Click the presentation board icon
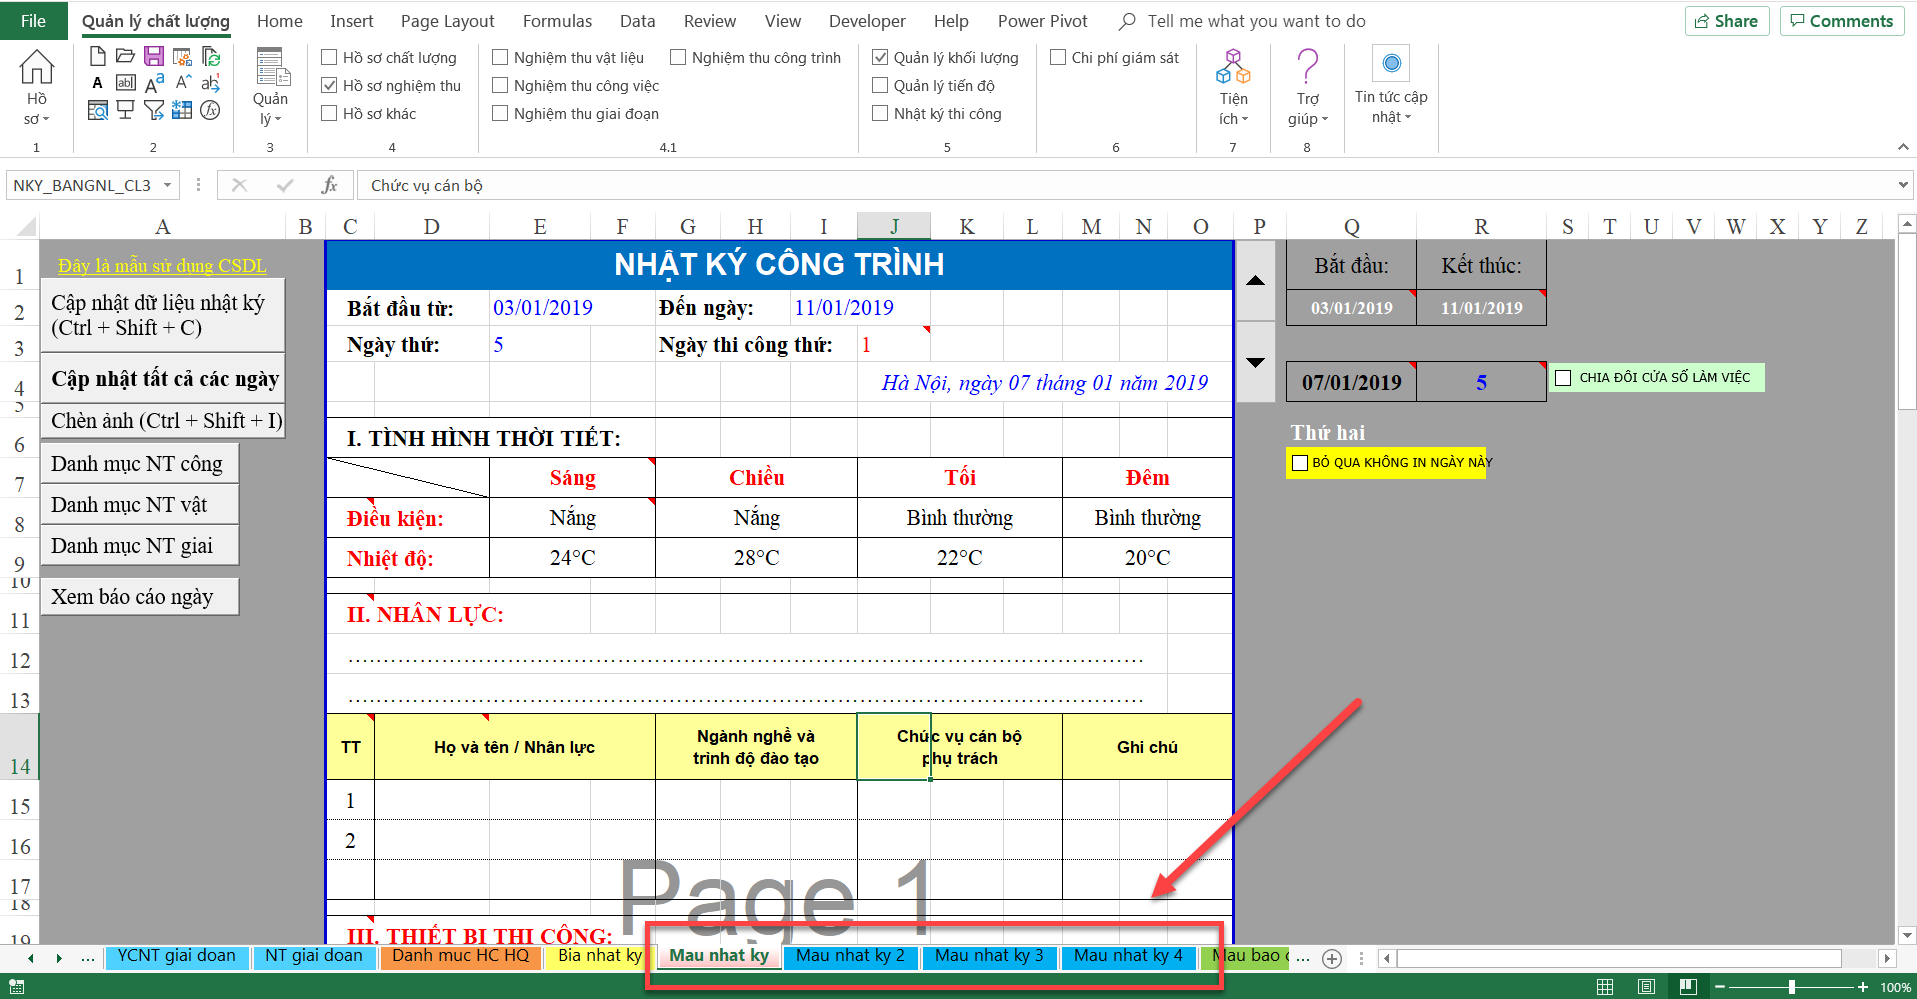The height and width of the screenshot is (999, 1917). 125,110
